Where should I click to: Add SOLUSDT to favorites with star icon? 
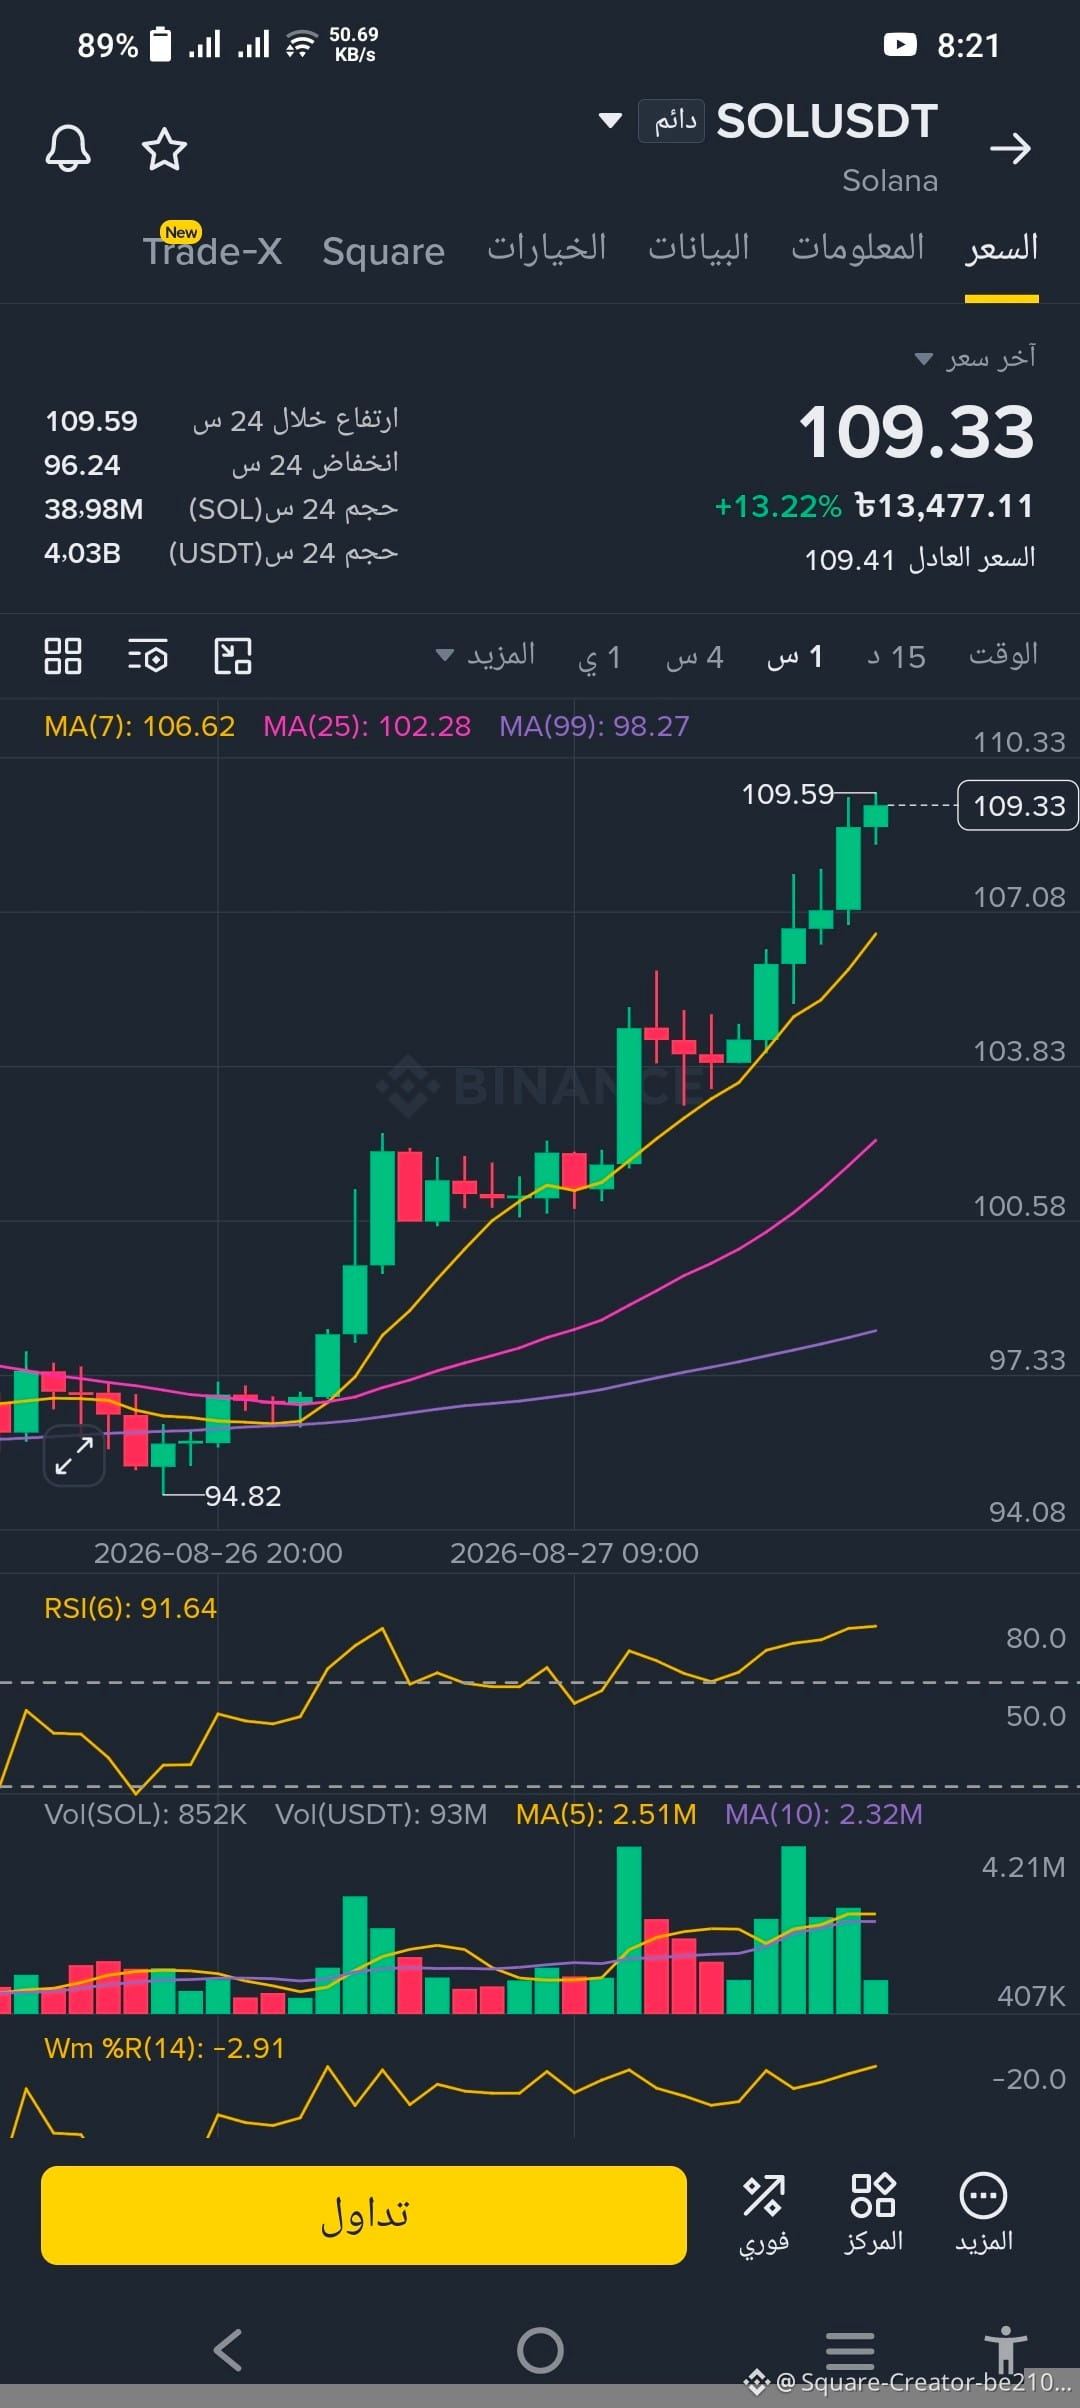[x=164, y=149]
